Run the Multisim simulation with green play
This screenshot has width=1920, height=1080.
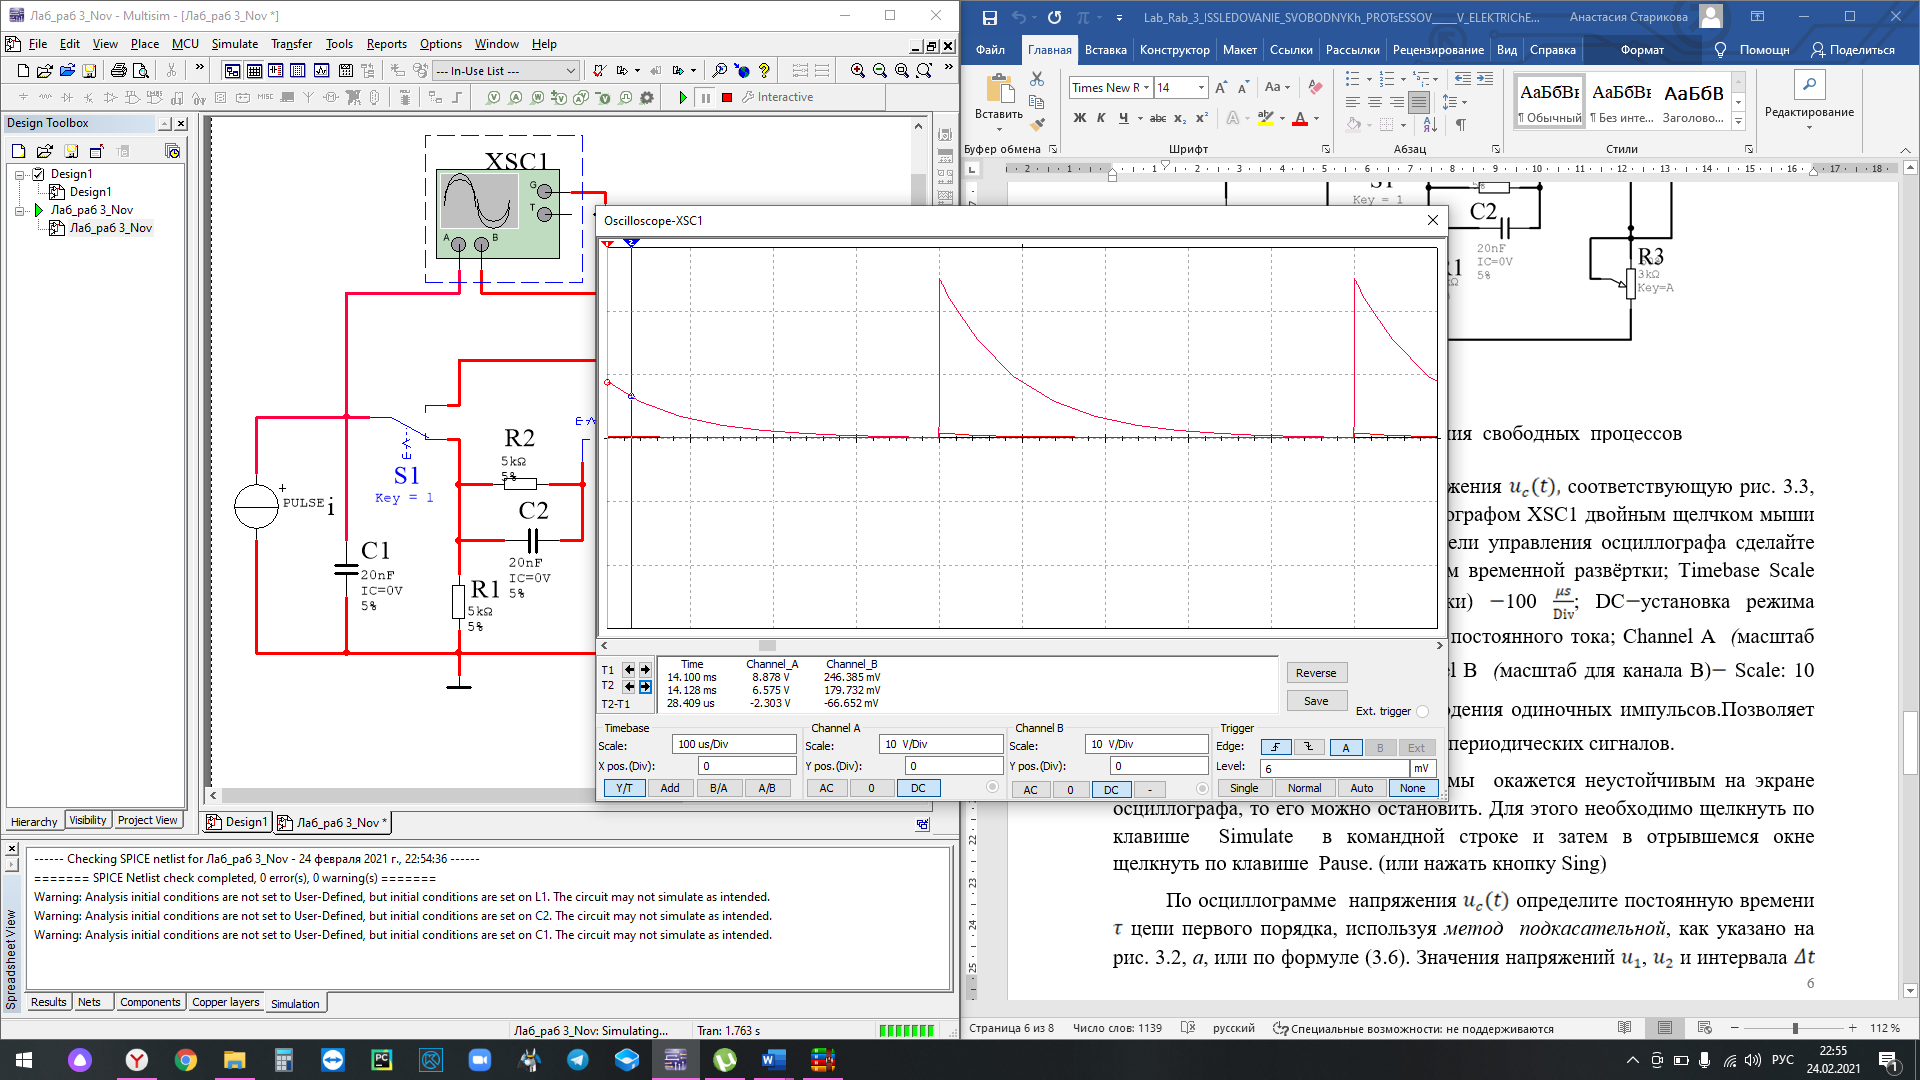coord(683,97)
